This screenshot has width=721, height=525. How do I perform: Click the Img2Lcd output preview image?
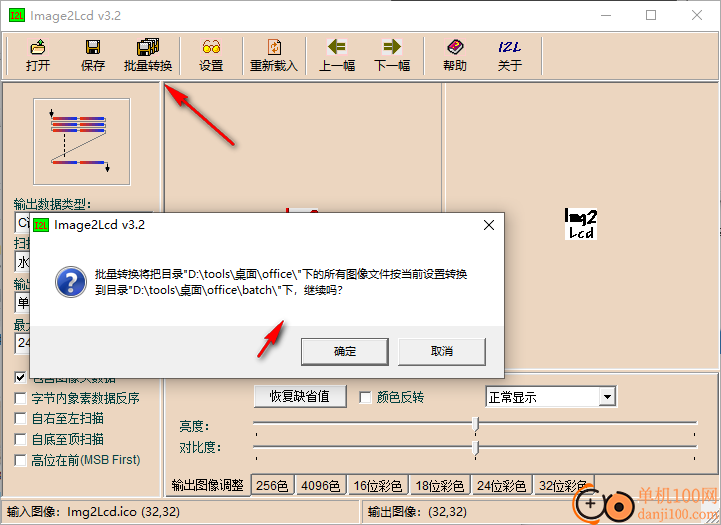click(x=581, y=223)
